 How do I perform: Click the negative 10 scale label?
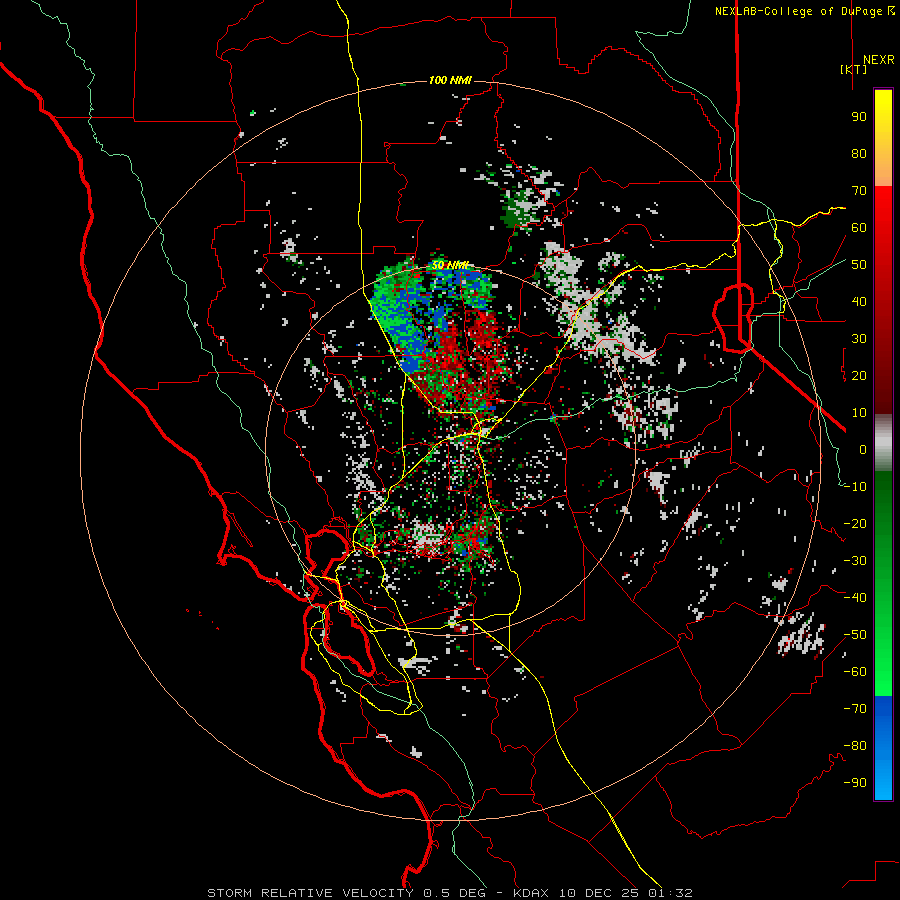[855, 487]
